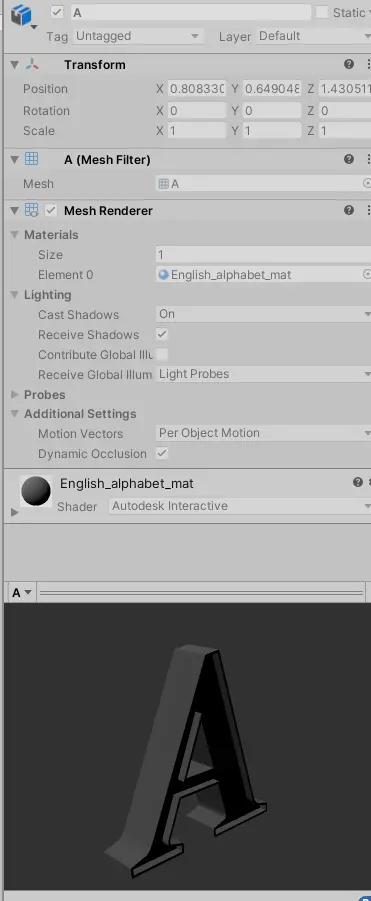Click Element 0 material picker circle
This screenshot has height=901, width=371.
point(368,275)
